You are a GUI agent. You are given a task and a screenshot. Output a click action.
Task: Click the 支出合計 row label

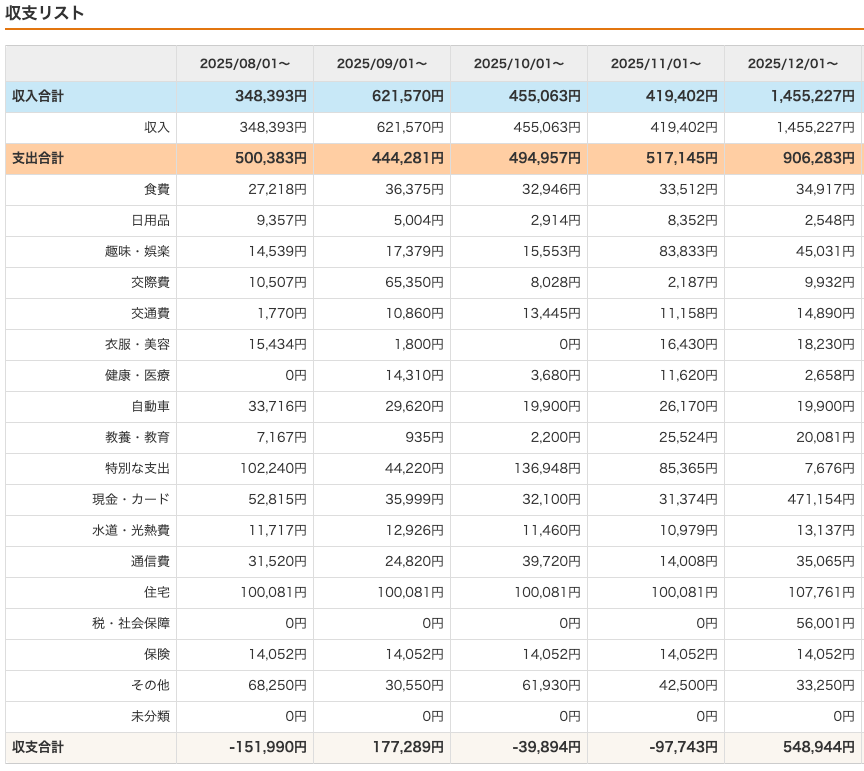click(x=38, y=158)
